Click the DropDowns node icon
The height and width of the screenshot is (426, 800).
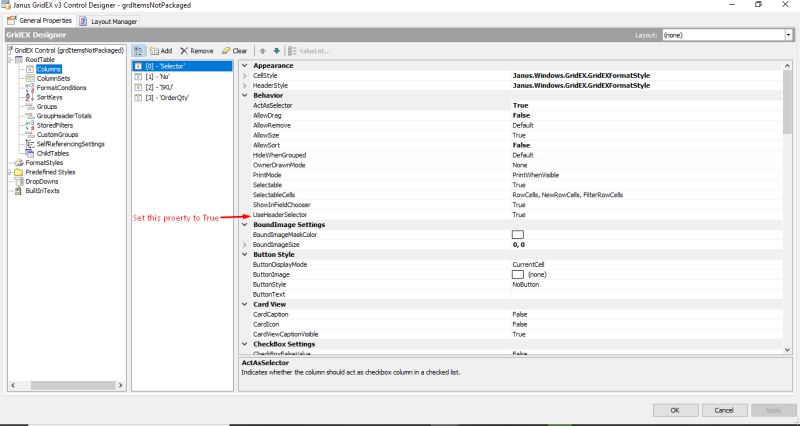[19, 181]
